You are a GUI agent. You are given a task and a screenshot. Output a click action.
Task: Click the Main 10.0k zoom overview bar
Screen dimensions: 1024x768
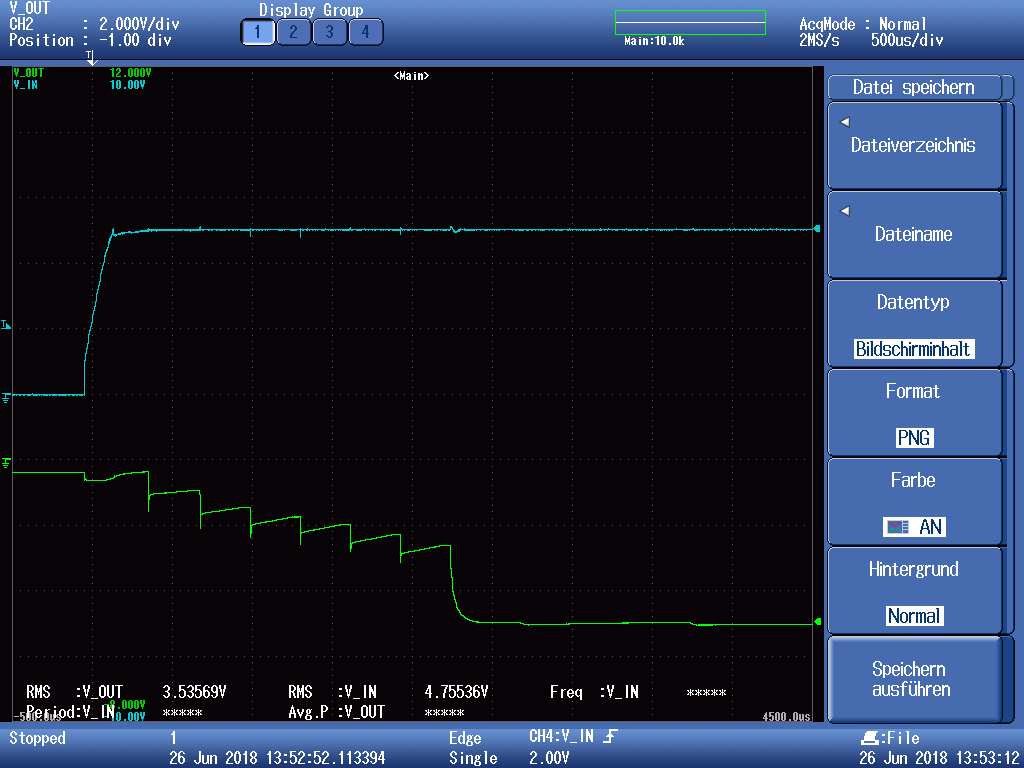690,23
